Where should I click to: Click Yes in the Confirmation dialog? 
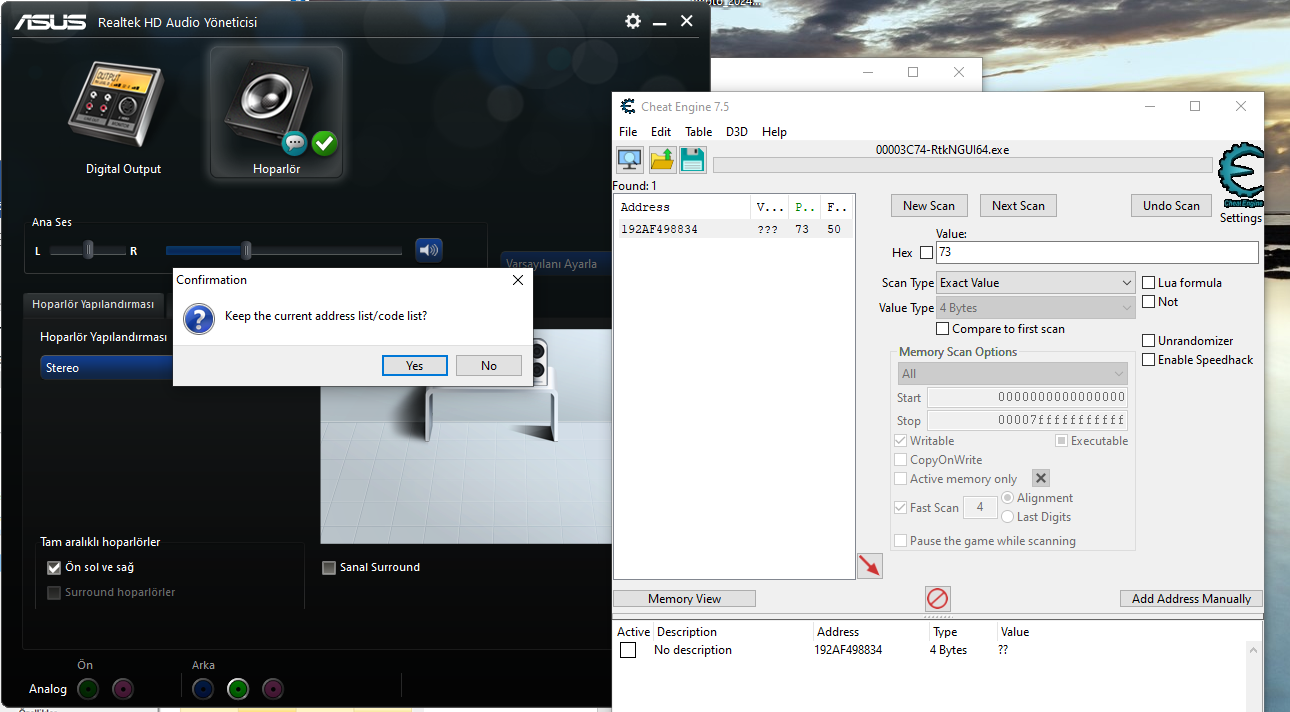pos(415,366)
